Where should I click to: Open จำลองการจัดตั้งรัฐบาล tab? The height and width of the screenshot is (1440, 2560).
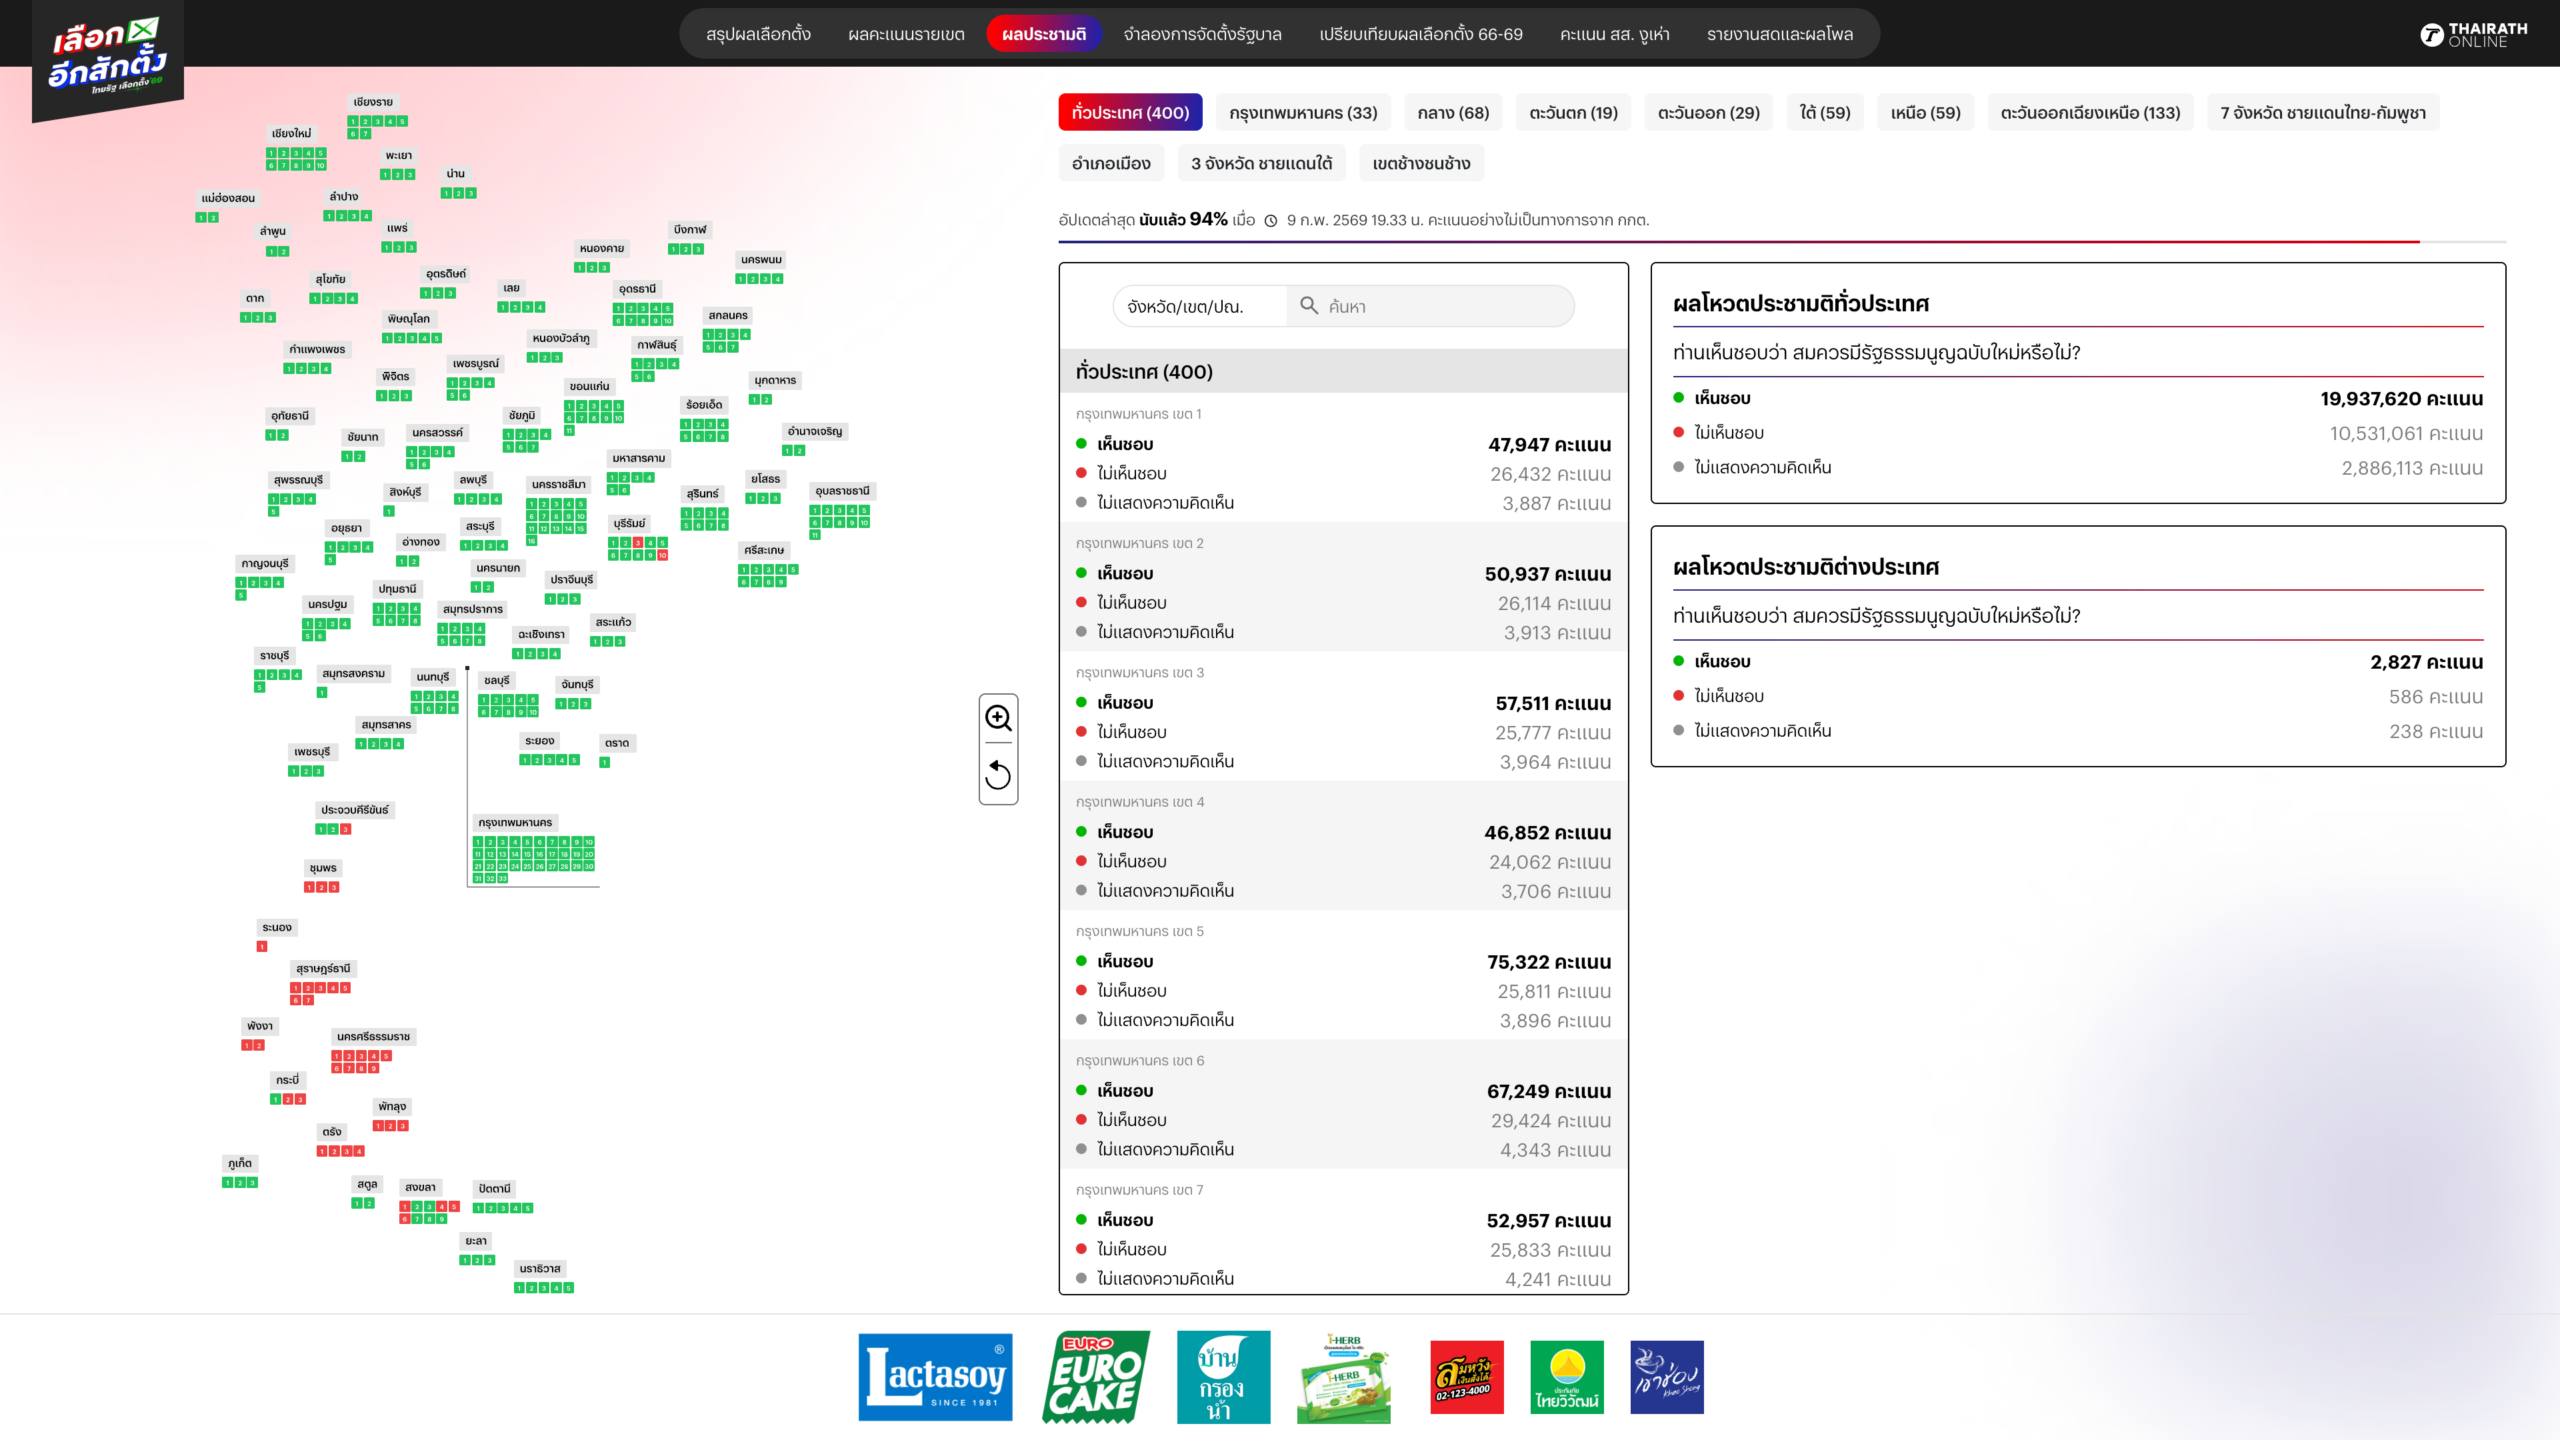click(x=1202, y=34)
